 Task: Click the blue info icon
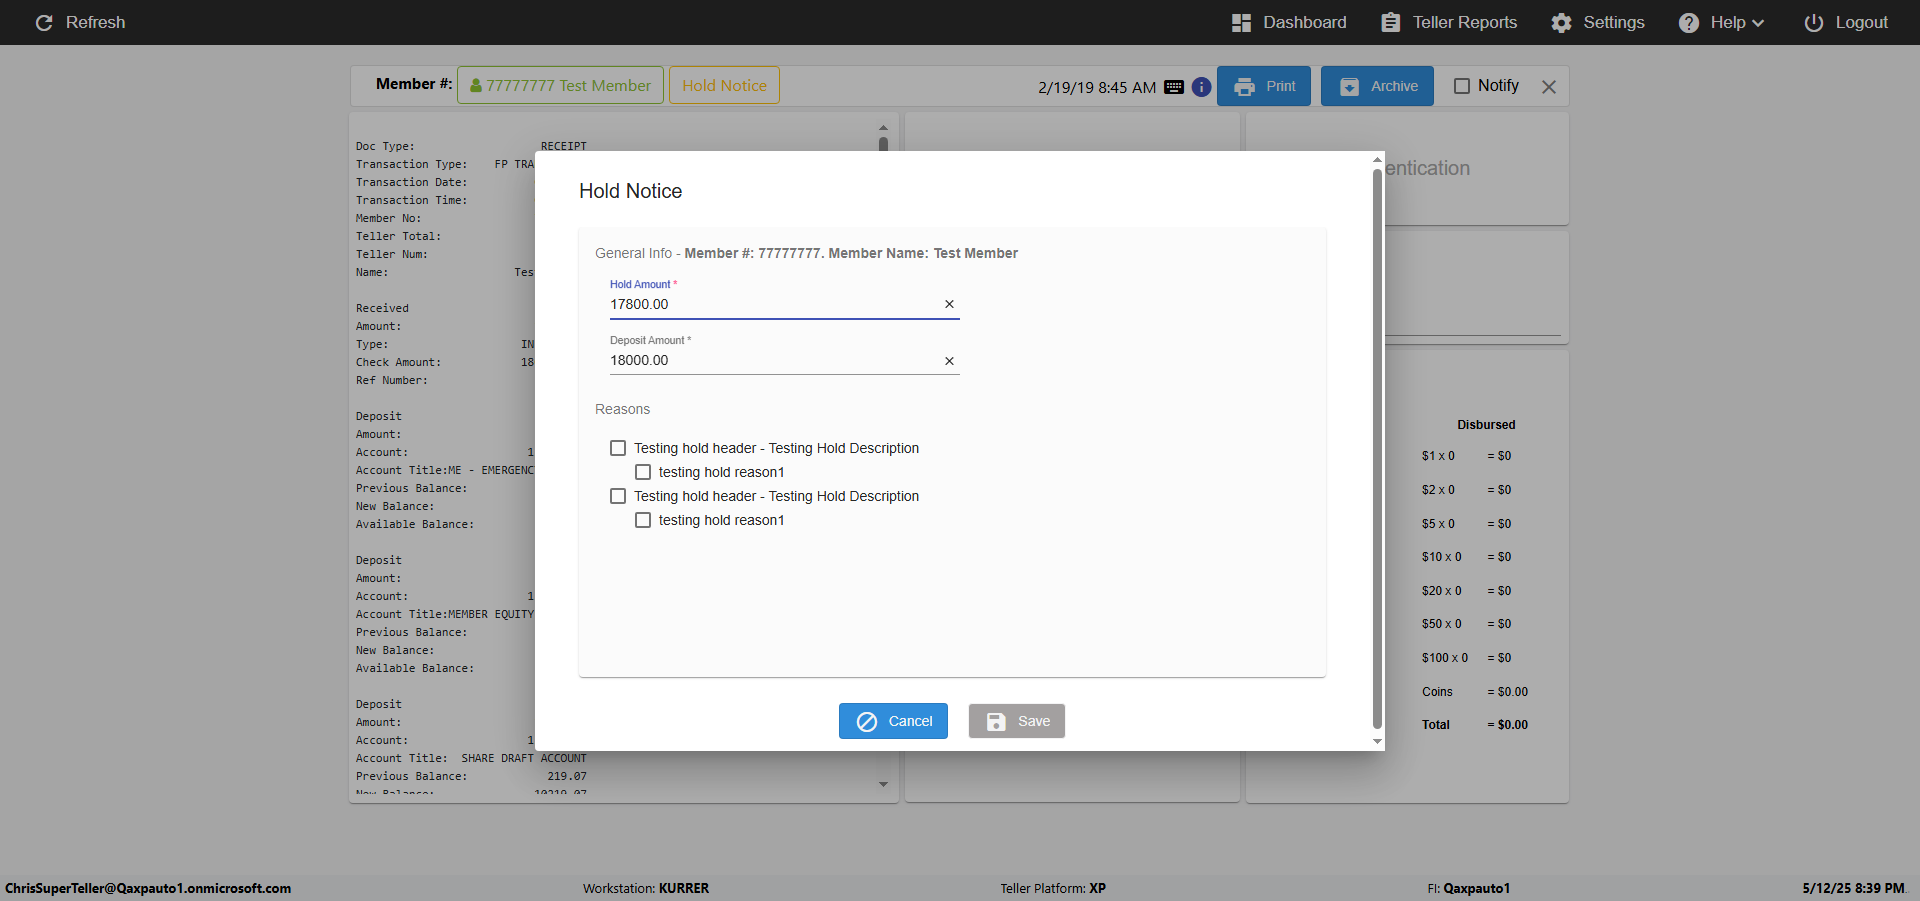click(x=1202, y=87)
